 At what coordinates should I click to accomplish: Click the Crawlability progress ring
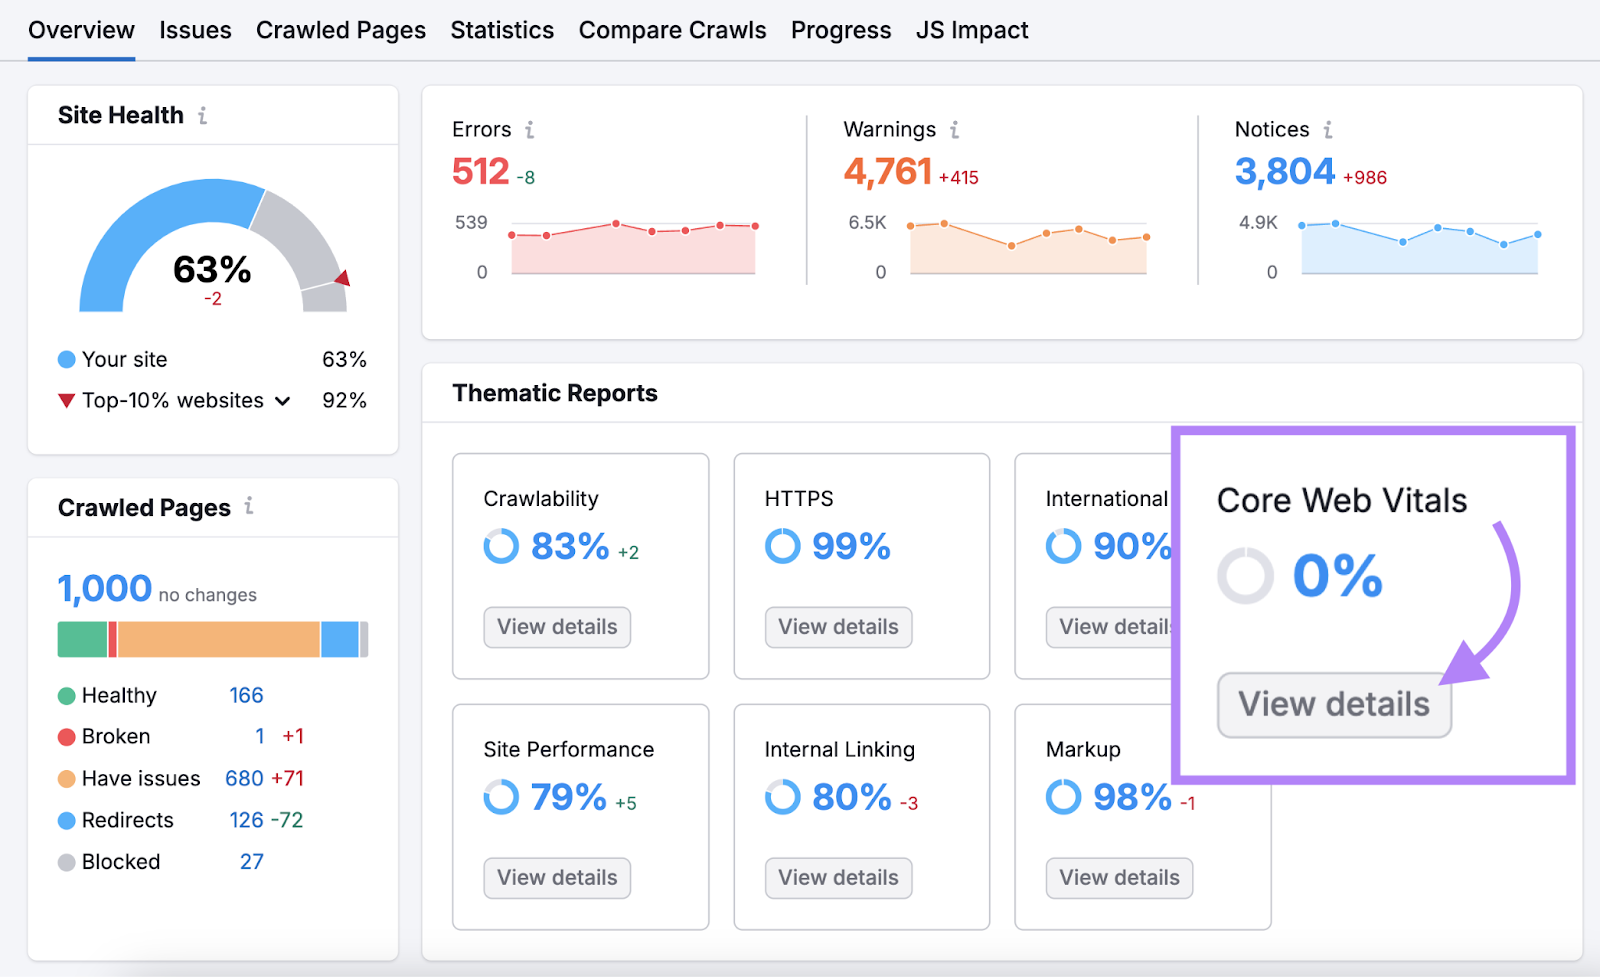point(500,547)
